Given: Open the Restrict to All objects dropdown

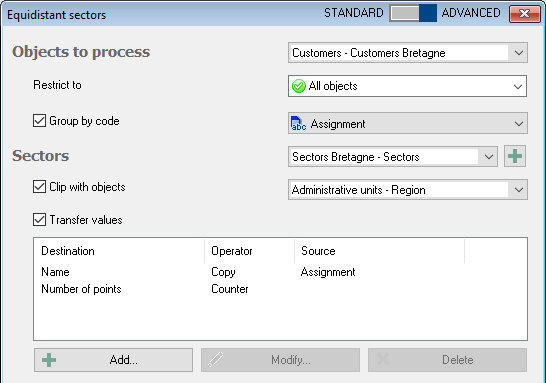Looking at the screenshot, I should click(407, 86).
